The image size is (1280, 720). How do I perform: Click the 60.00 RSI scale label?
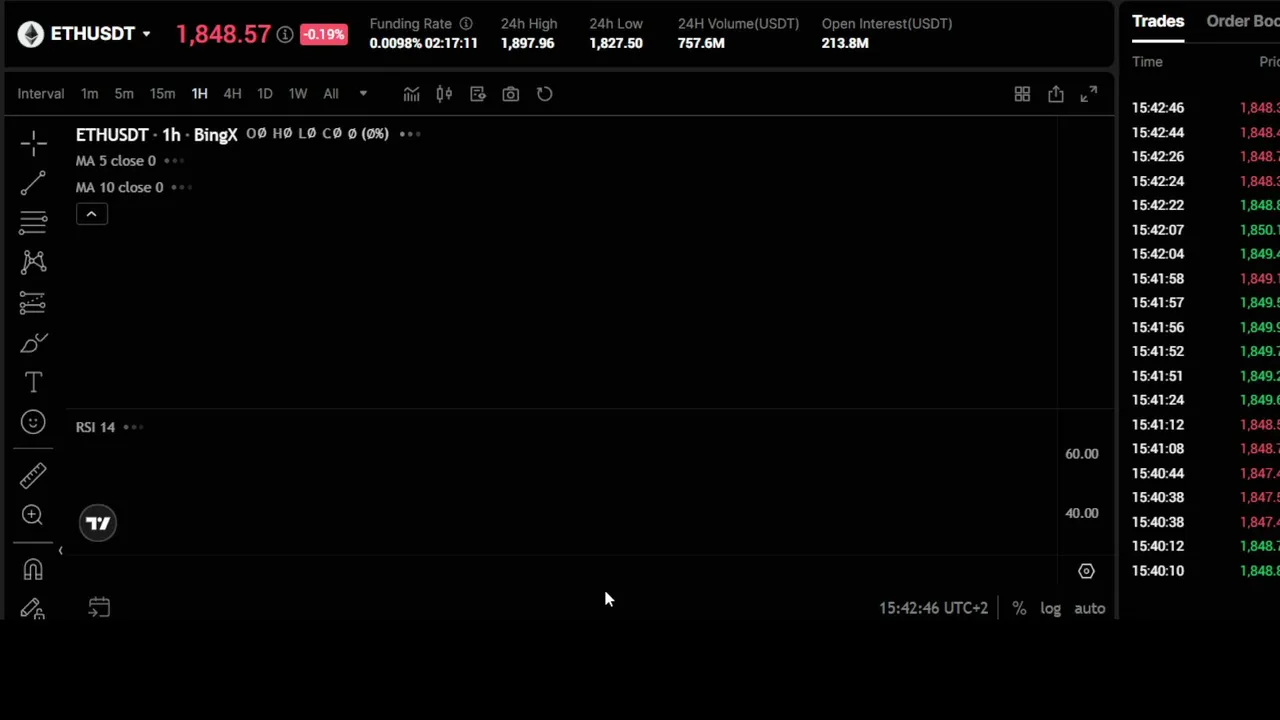pos(1081,454)
